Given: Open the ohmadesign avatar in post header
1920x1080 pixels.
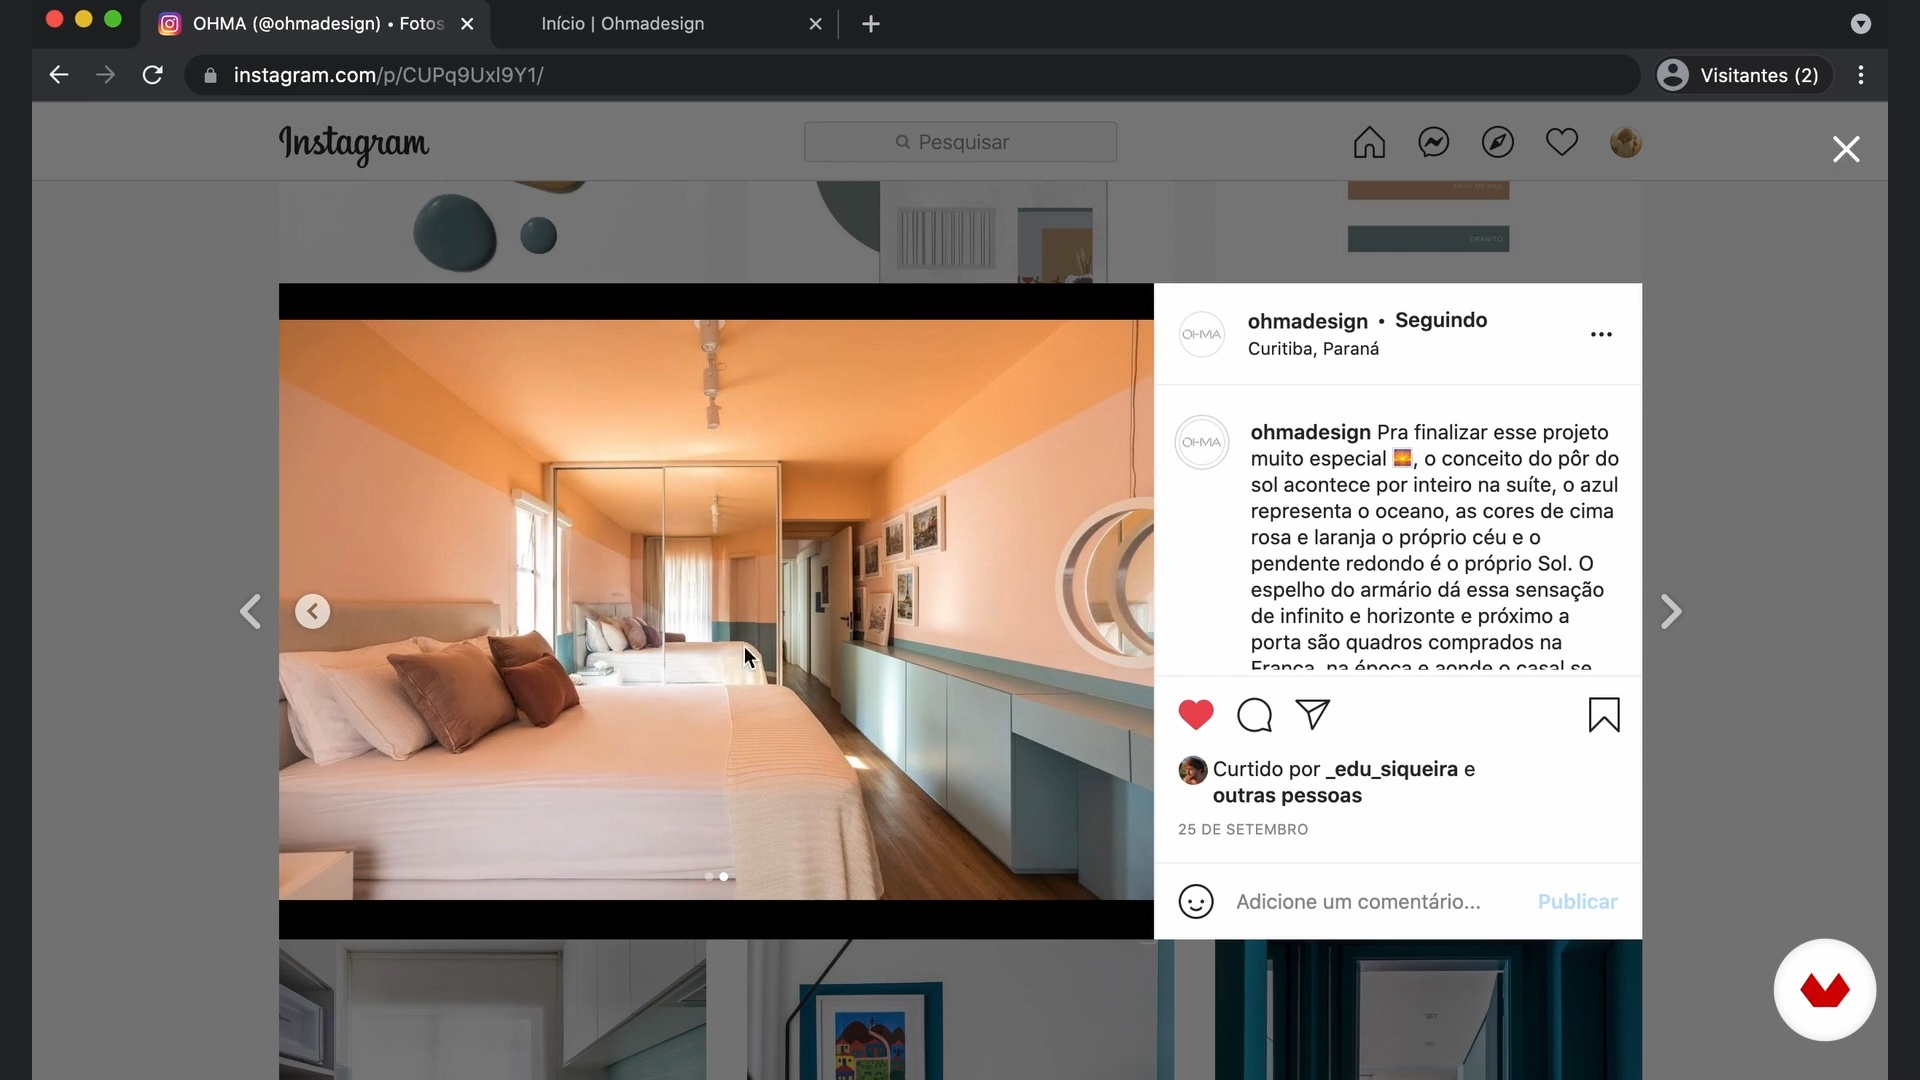Looking at the screenshot, I should pos(1201,334).
